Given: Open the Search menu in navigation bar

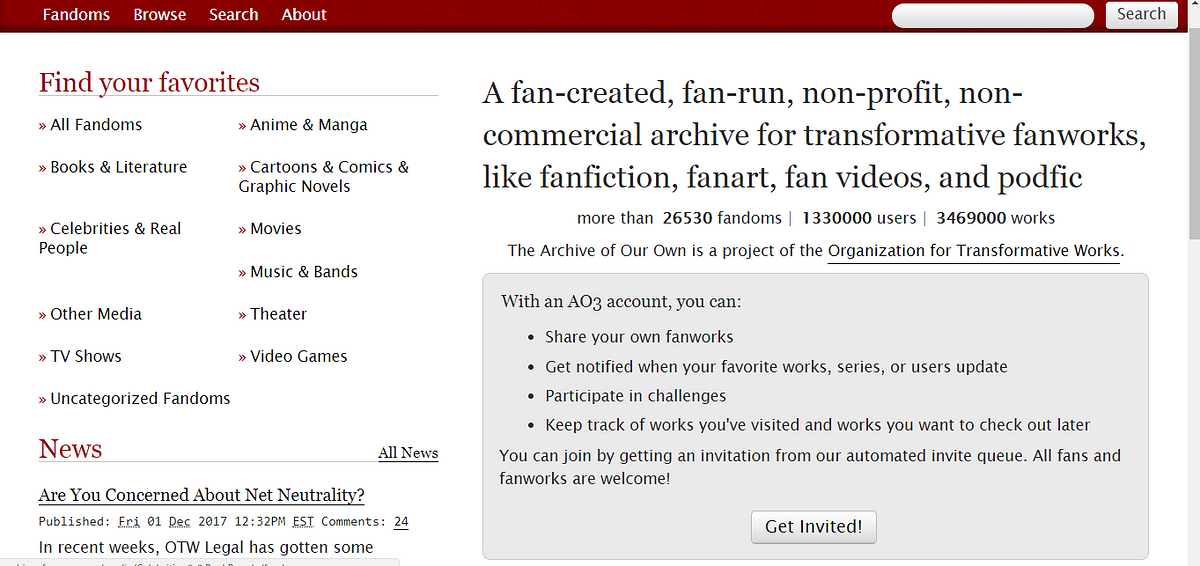Looking at the screenshot, I should 234,15.
